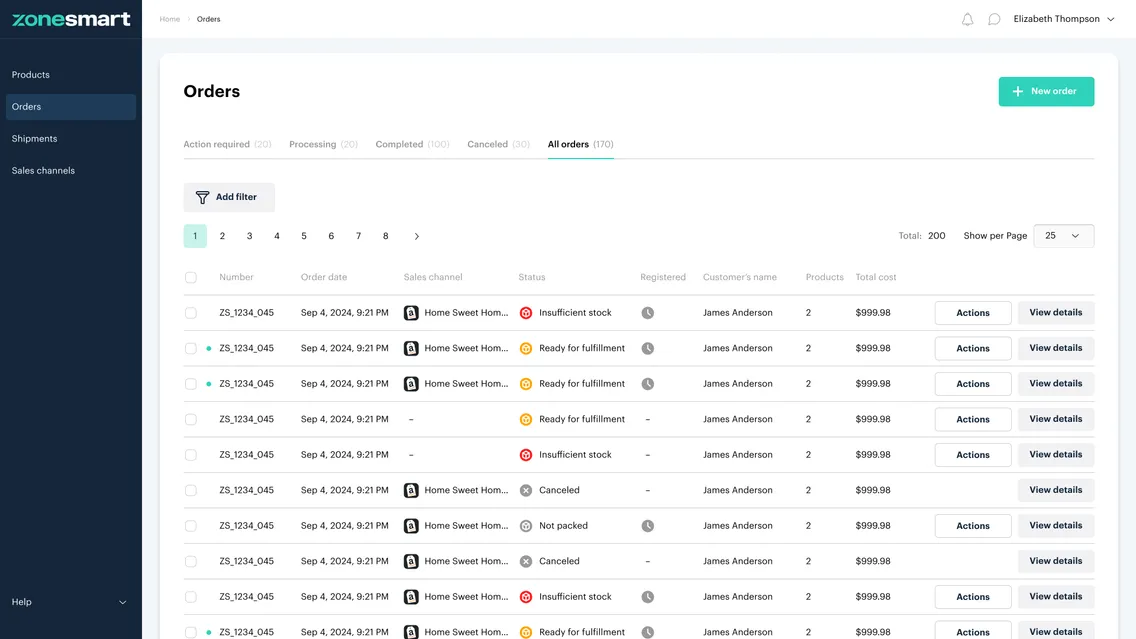Open Shipments in the sidebar
This screenshot has height=639, width=1136.
pyautogui.click(x=35, y=139)
